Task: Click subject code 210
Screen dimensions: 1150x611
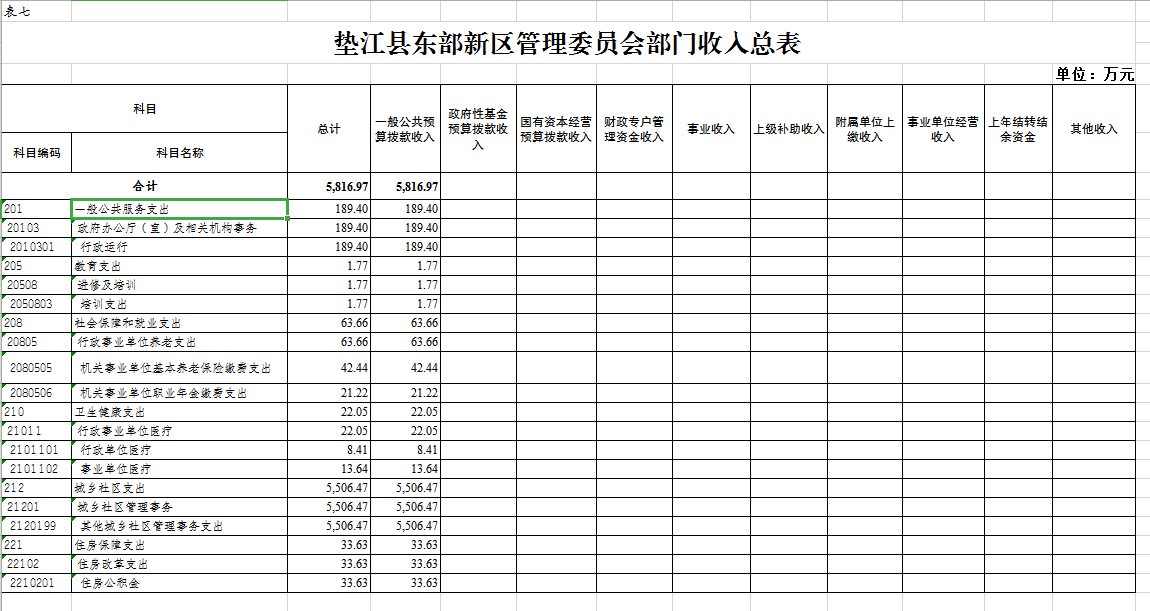Action: [37, 412]
